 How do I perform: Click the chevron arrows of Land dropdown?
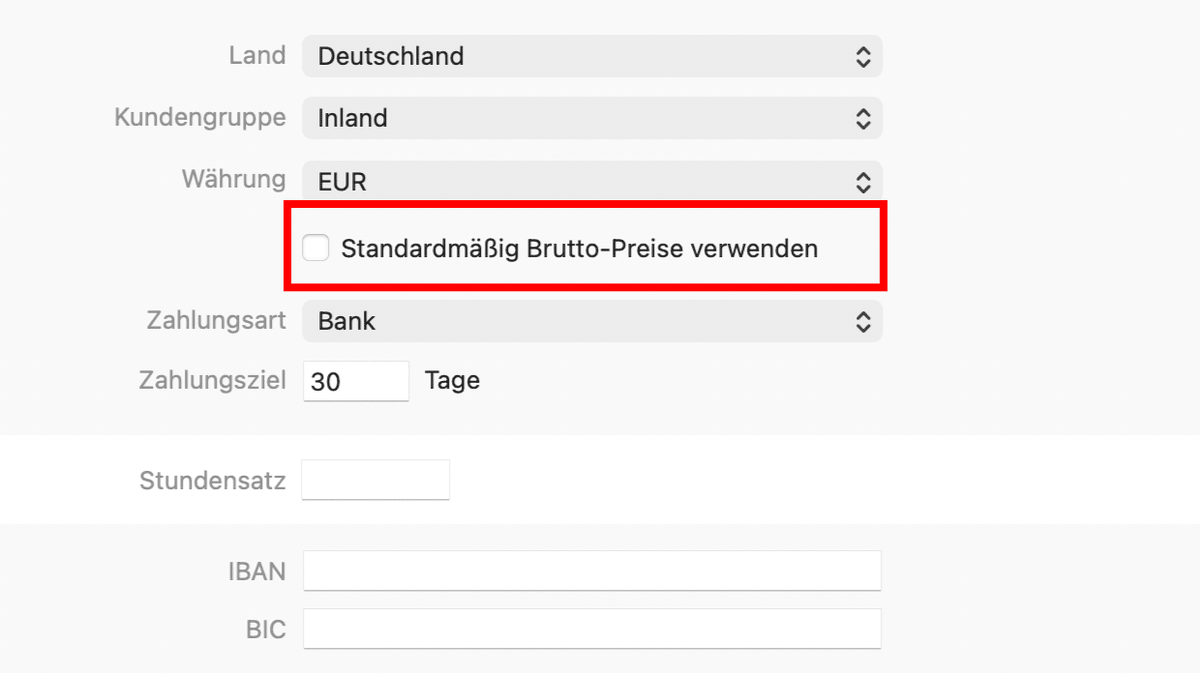863,57
